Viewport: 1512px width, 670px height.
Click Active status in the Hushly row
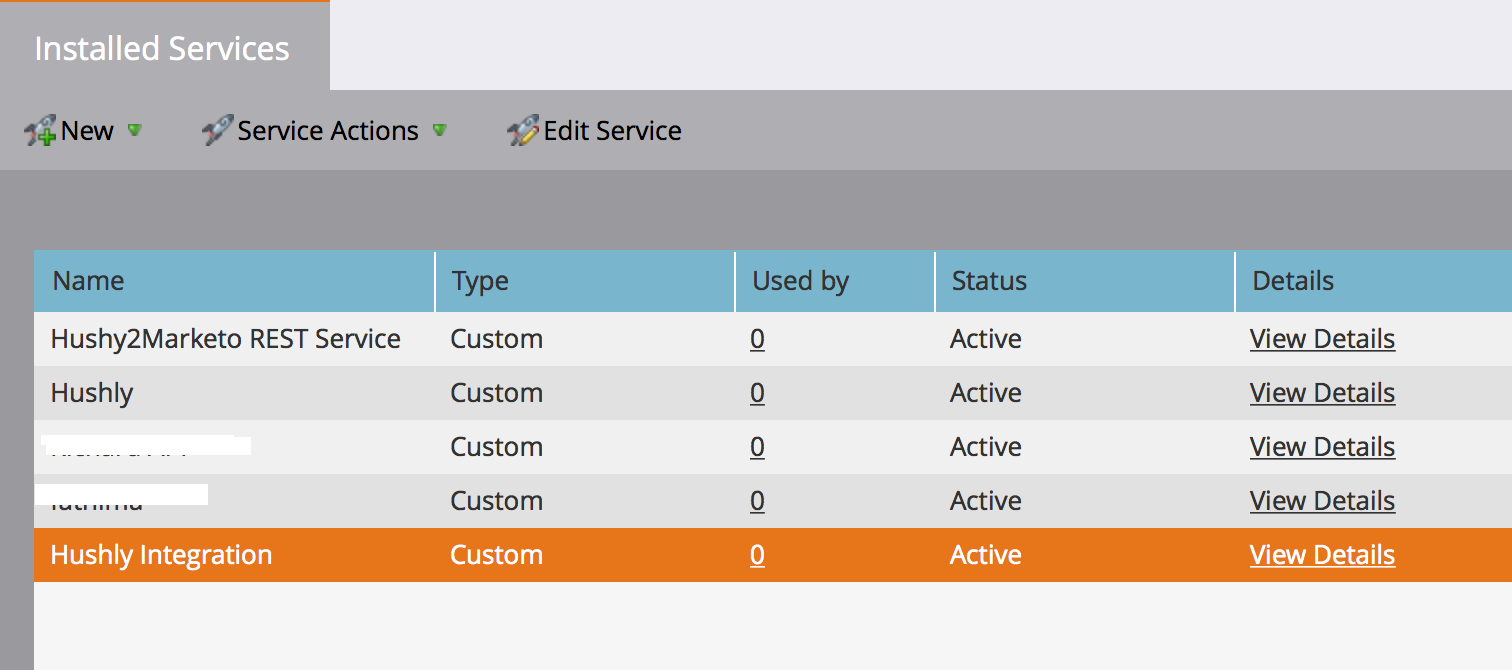(x=986, y=393)
